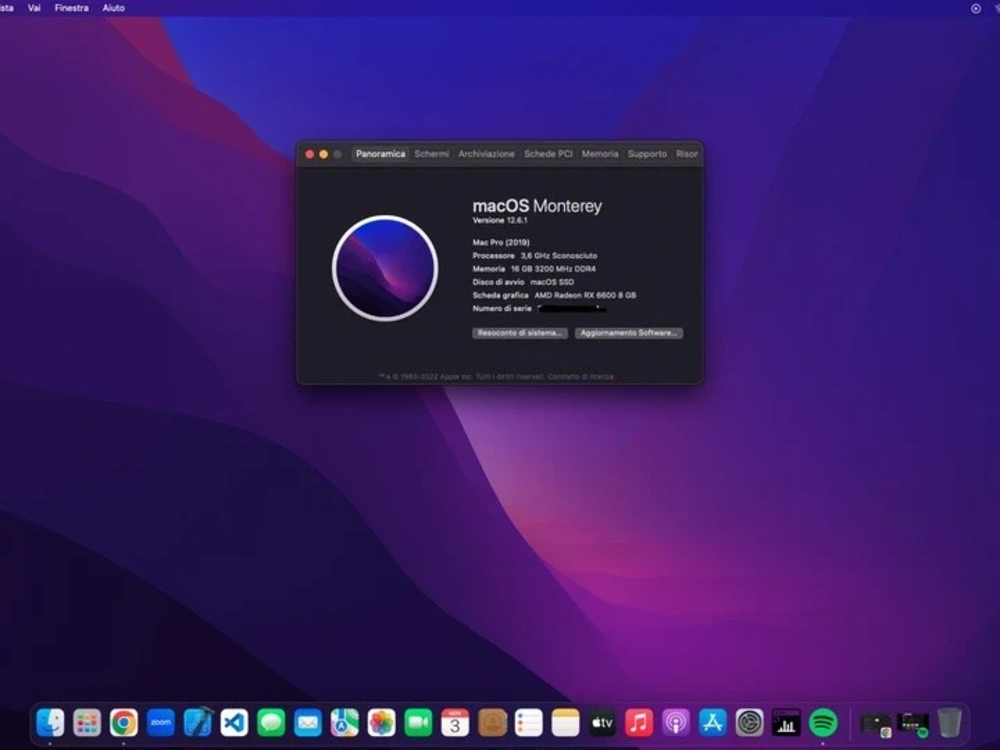Open the Contratto di licenza link
This screenshot has width=1000, height=750.
click(x=580, y=376)
